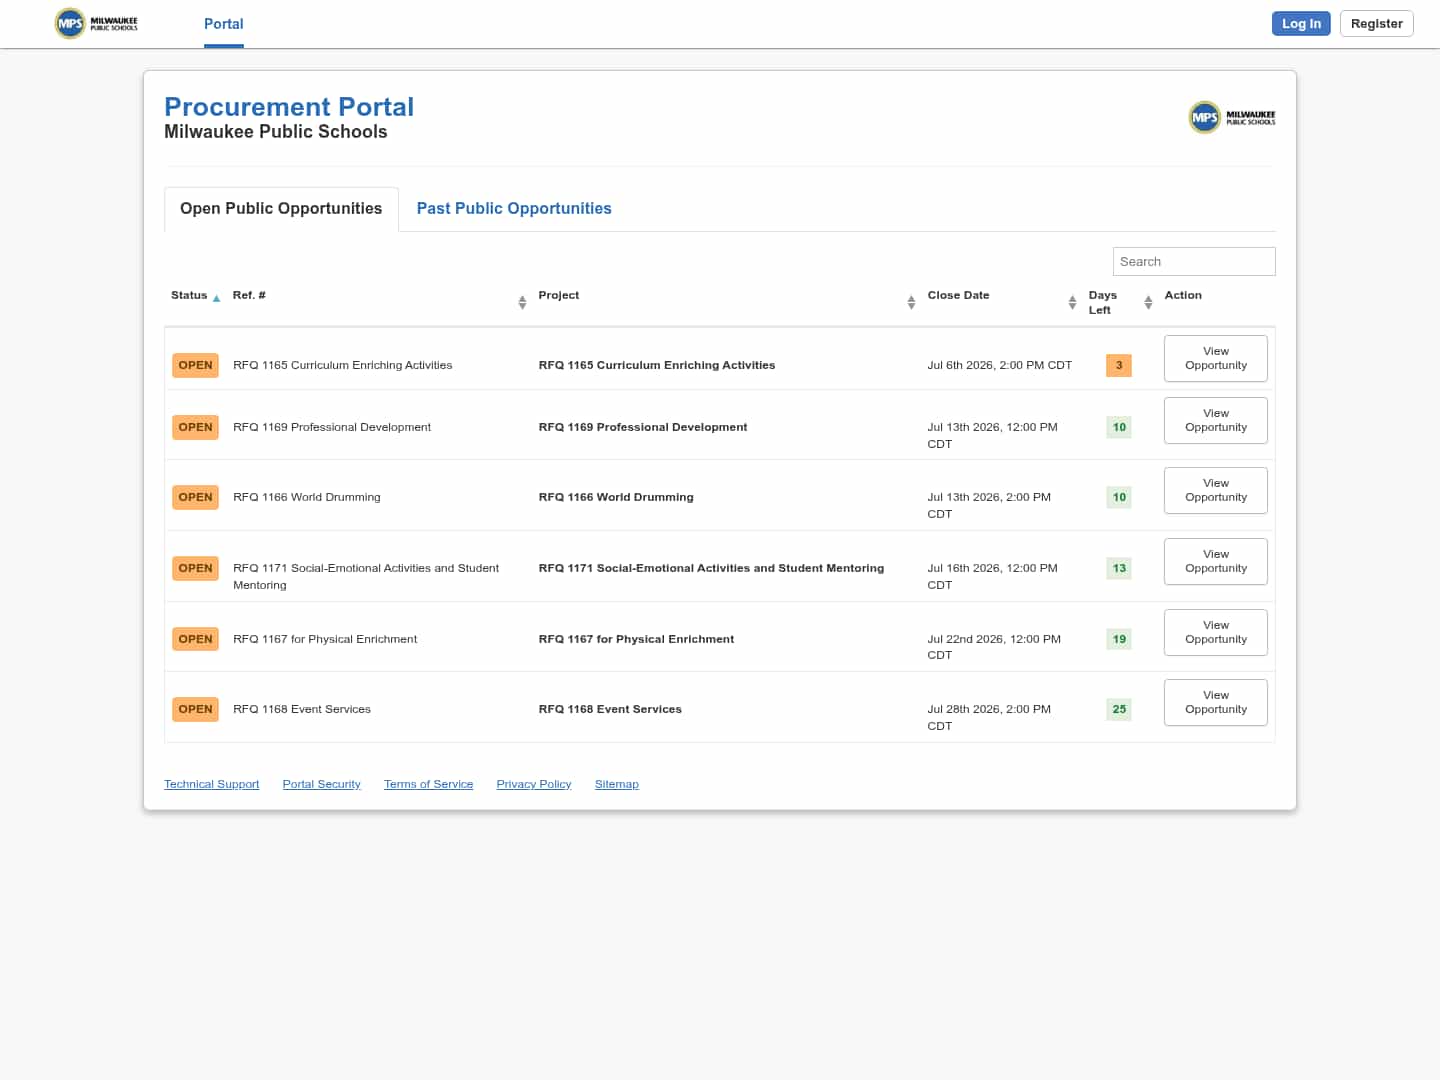This screenshot has height=1080, width=1440.
Task: Open the Portal navigation tab
Action: tap(224, 24)
